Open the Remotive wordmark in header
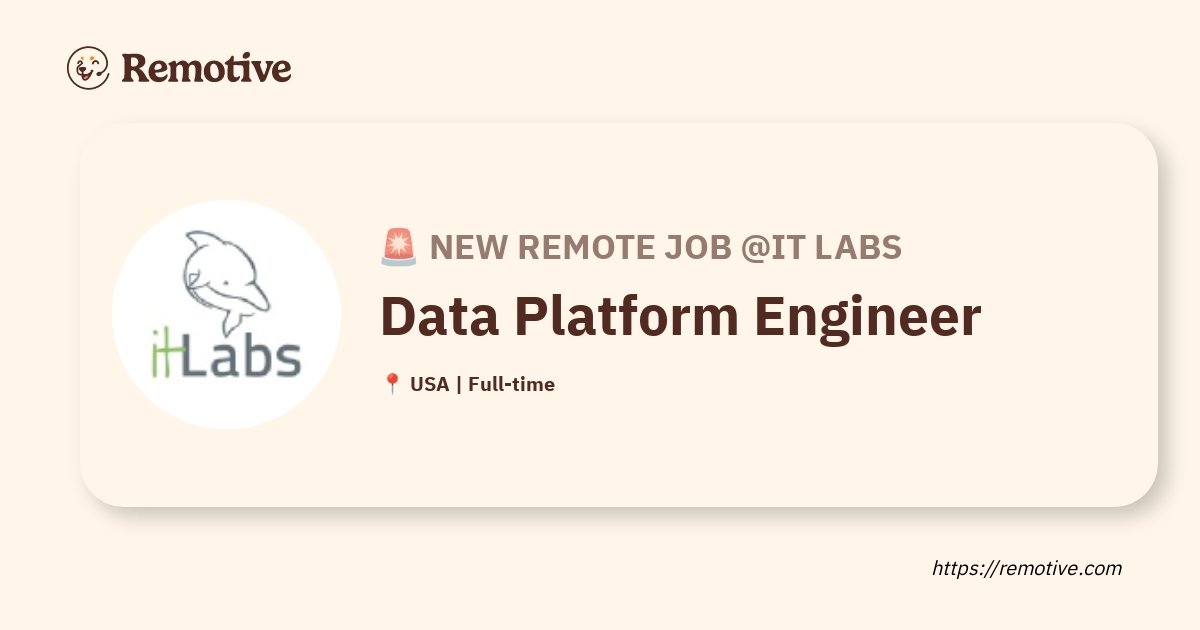 click(x=206, y=68)
